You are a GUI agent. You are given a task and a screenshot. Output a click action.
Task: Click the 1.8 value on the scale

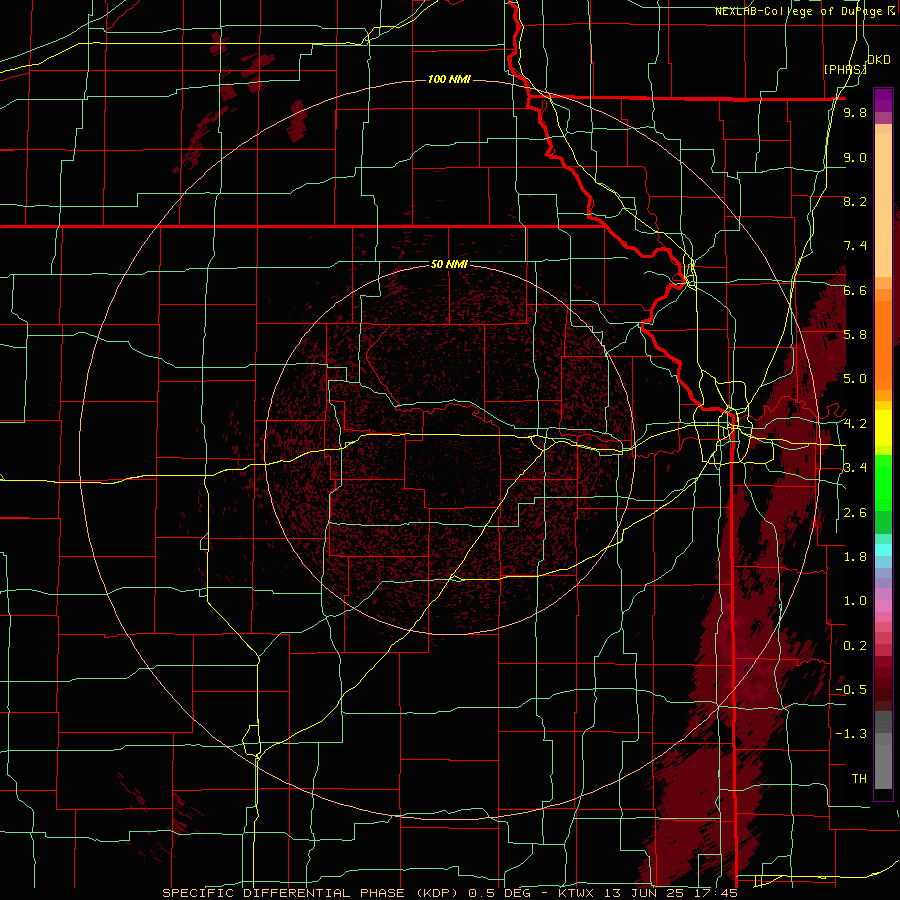tap(855, 557)
